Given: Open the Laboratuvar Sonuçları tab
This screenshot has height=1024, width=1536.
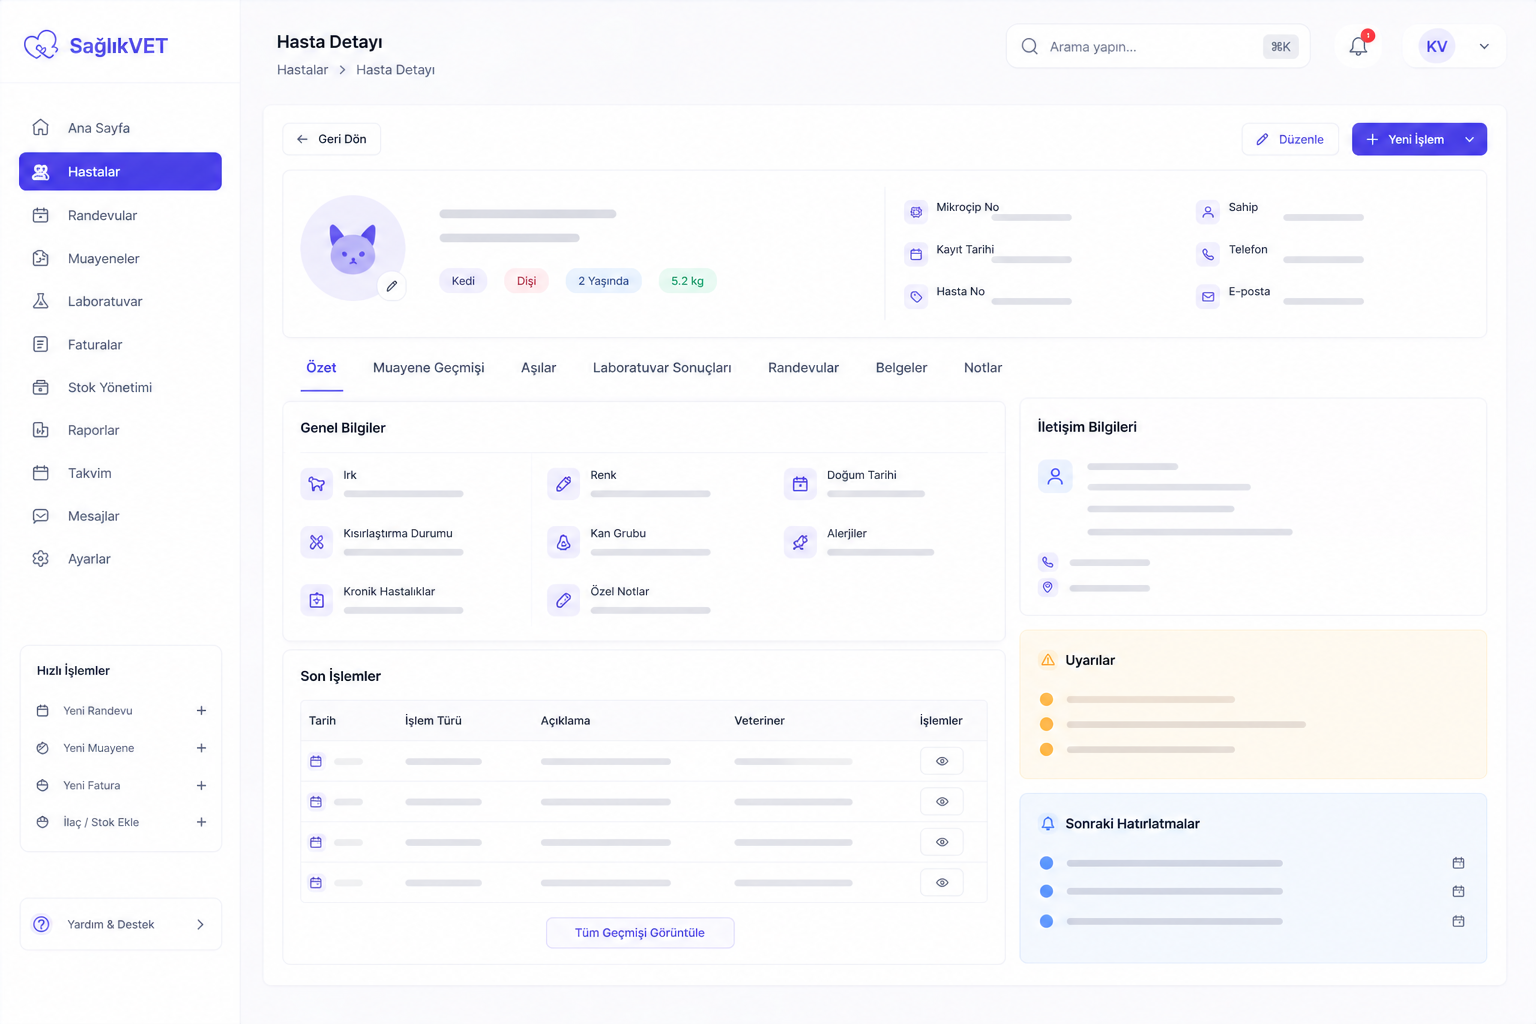Looking at the screenshot, I should (661, 368).
